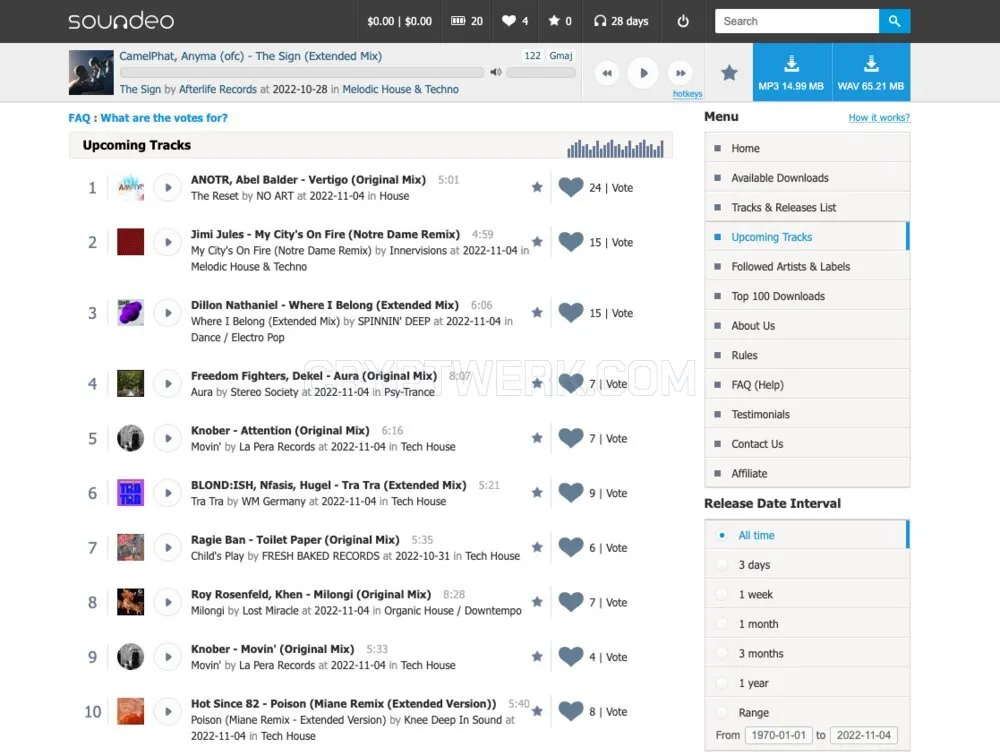Play the current track in the player
This screenshot has width=1000, height=756.
pyautogui.click(x=643, y=73)
